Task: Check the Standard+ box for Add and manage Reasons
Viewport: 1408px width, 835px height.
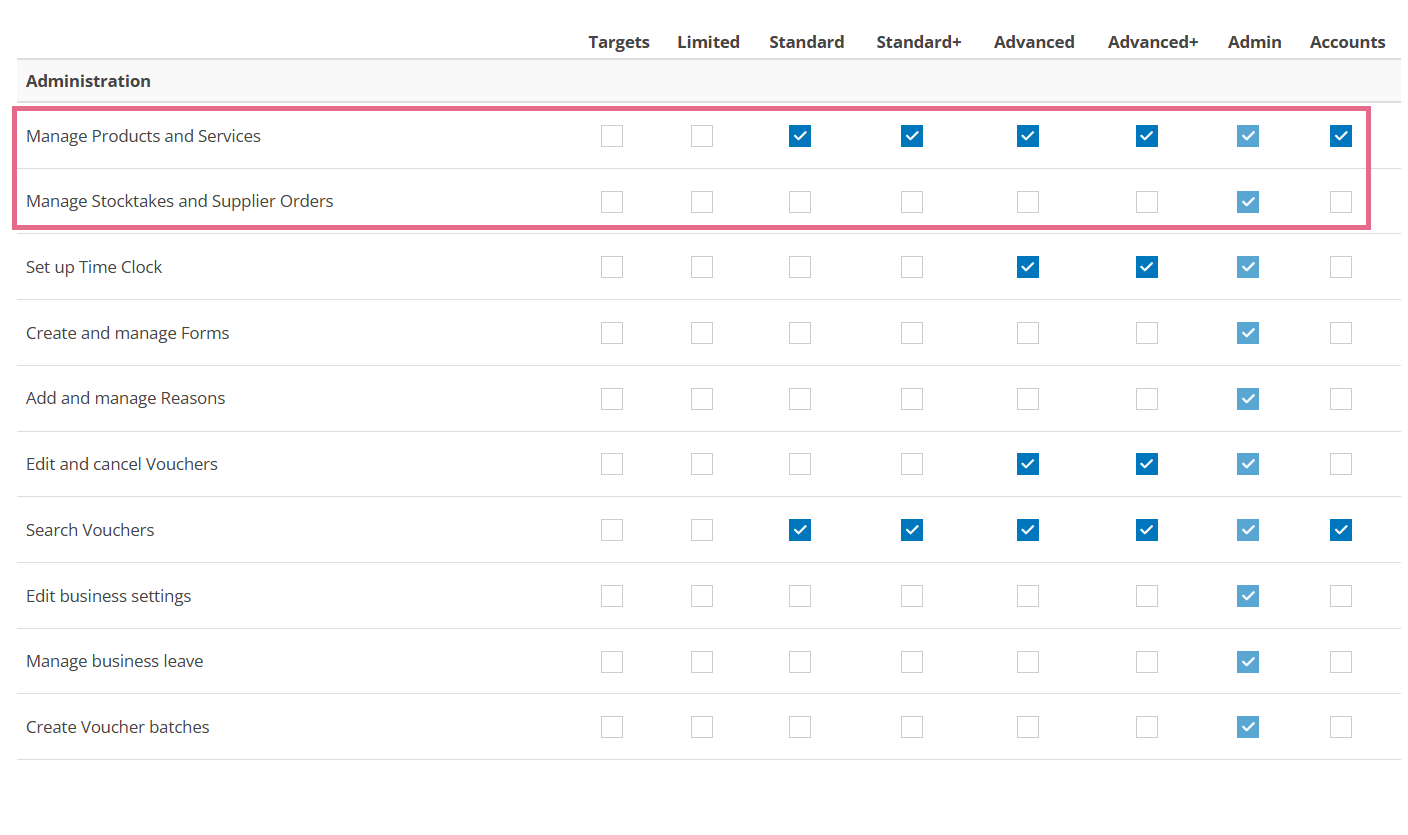Action: 911,398
